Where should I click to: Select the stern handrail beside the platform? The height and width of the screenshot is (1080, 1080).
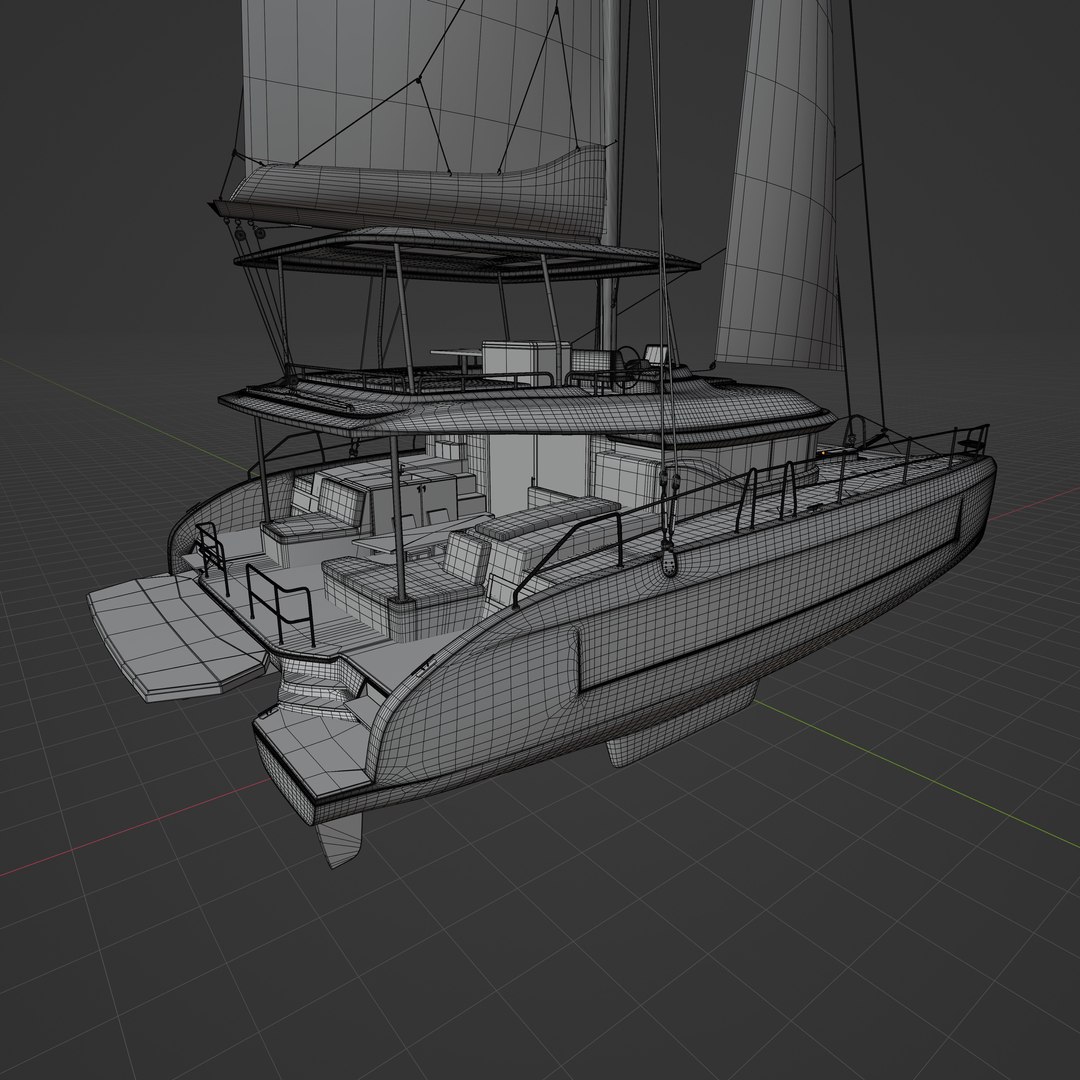pyautogui.click(x=279, y=604)
